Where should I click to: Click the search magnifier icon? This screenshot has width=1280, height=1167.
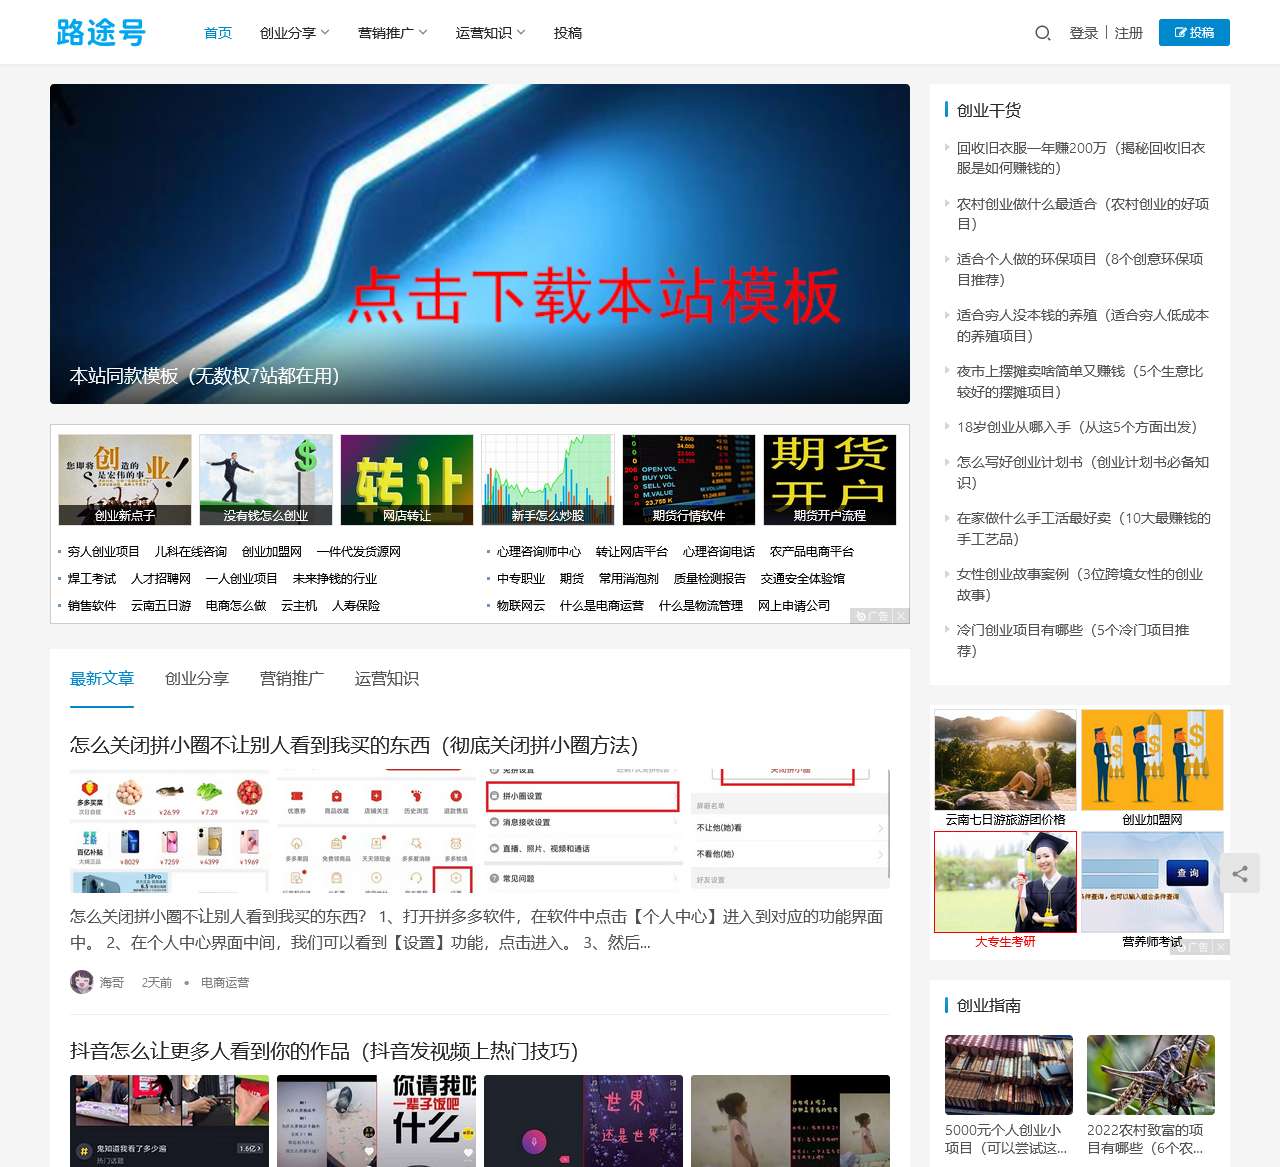(1042, 33)
